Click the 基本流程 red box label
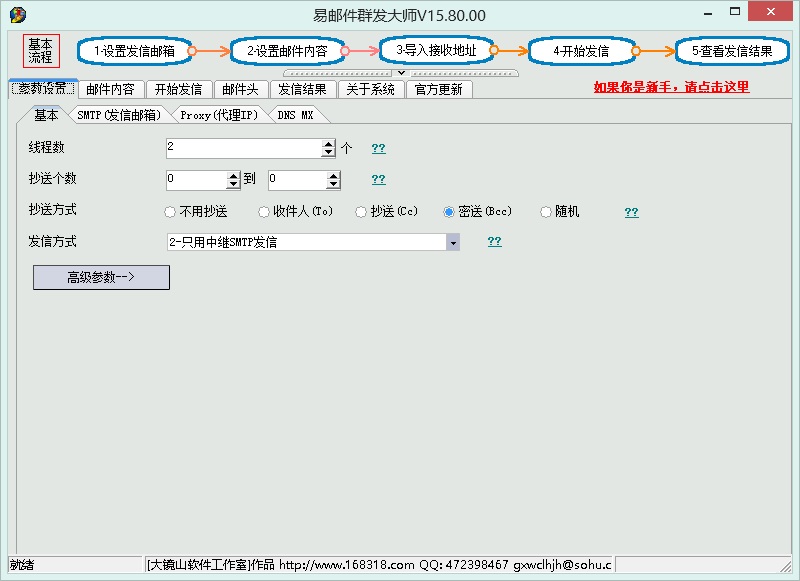This screenshot has height=581, width=800. click(40, 51)
